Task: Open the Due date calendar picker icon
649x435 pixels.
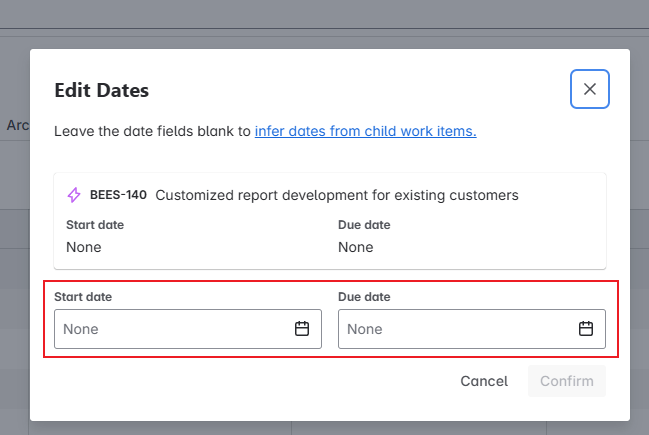Action: [x=587, y=329]
